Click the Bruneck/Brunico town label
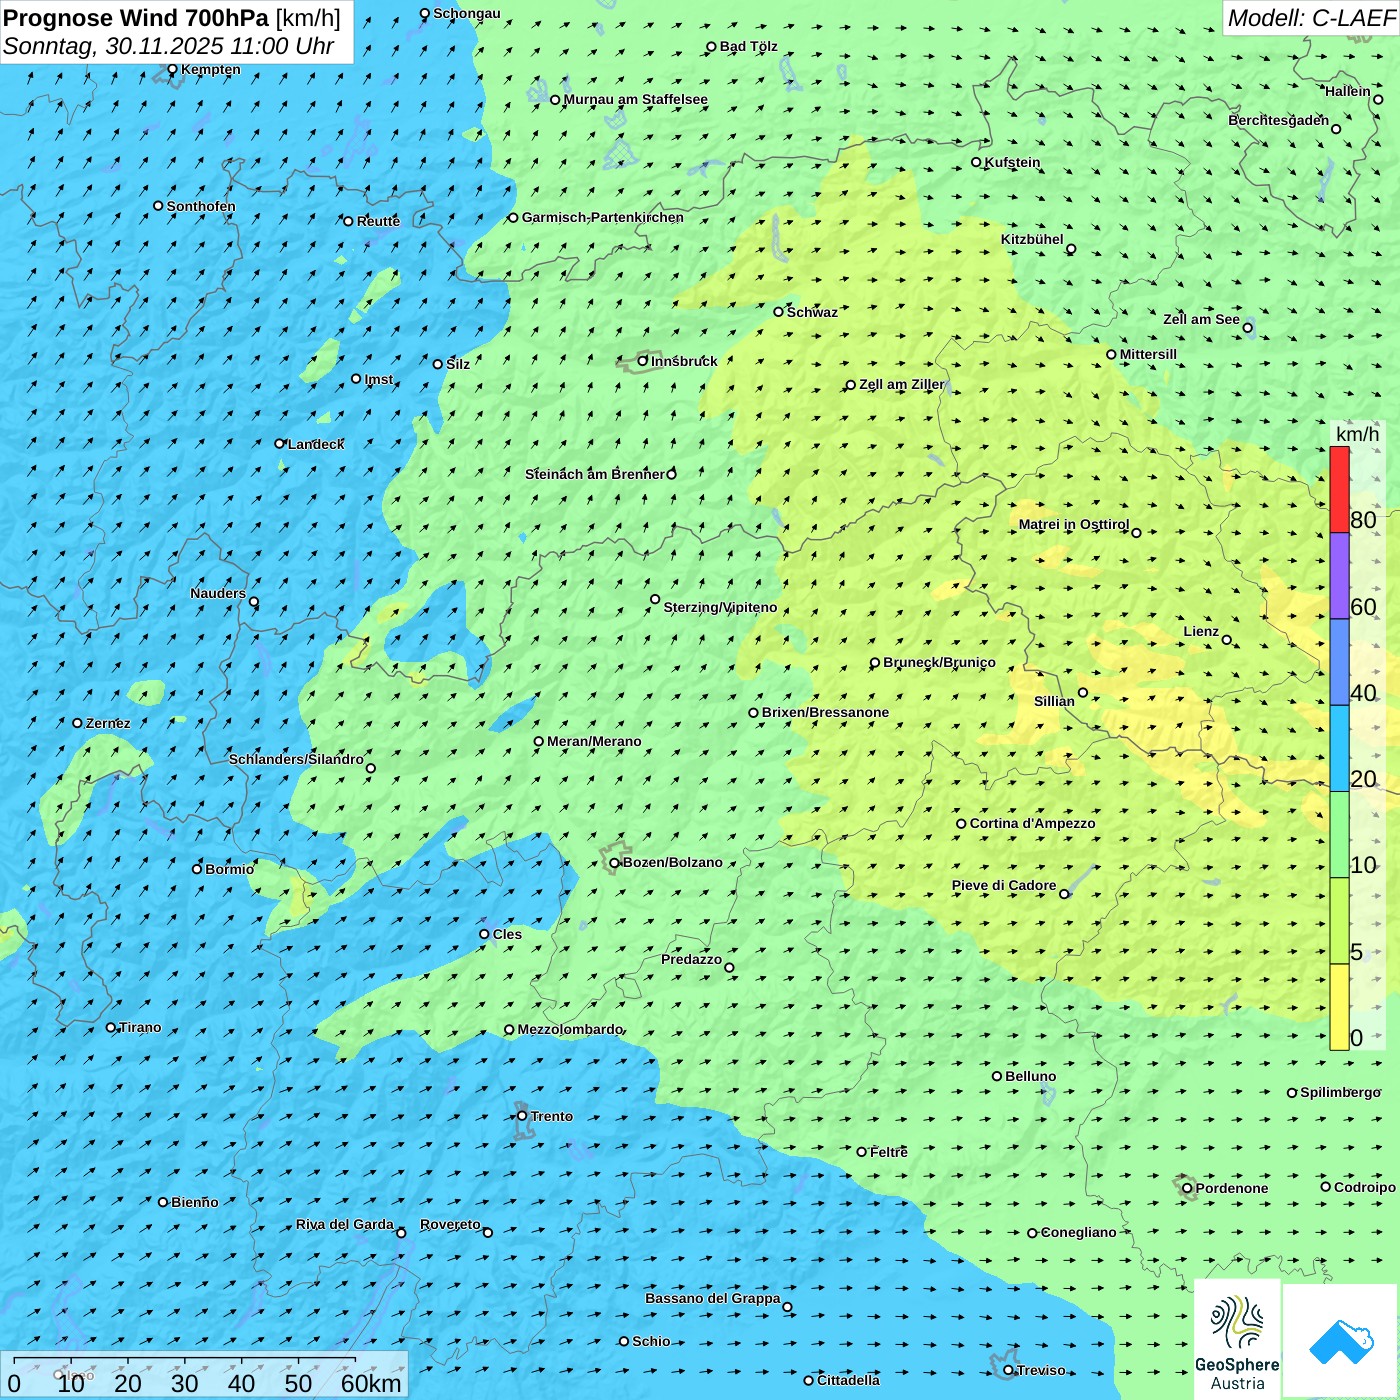The image size is (1400, 1400). click(939, 662)
